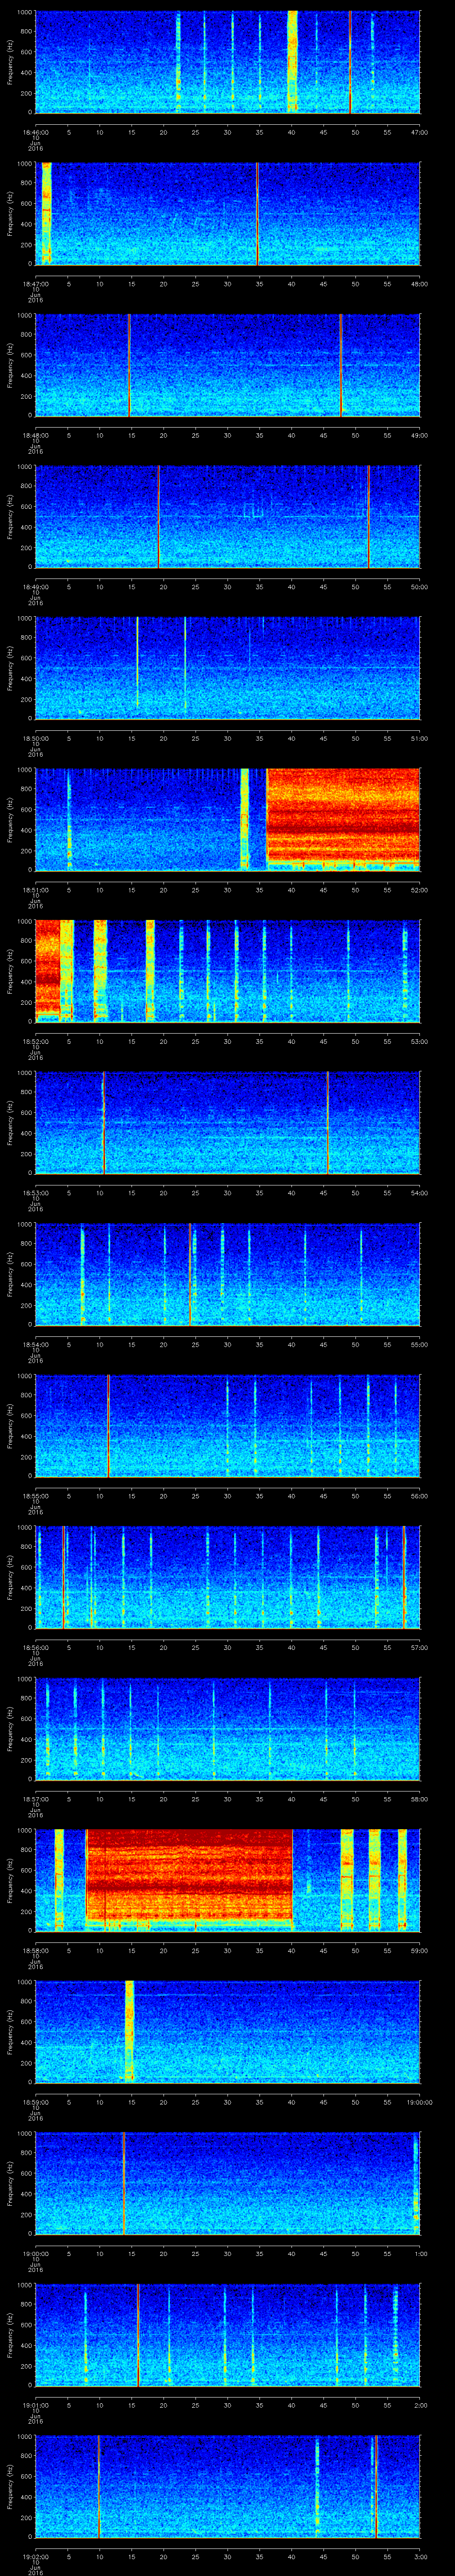Screen dimensions: 455x2576
Task: Click the 18:58:00 start time label
Action: (35, 1950)
